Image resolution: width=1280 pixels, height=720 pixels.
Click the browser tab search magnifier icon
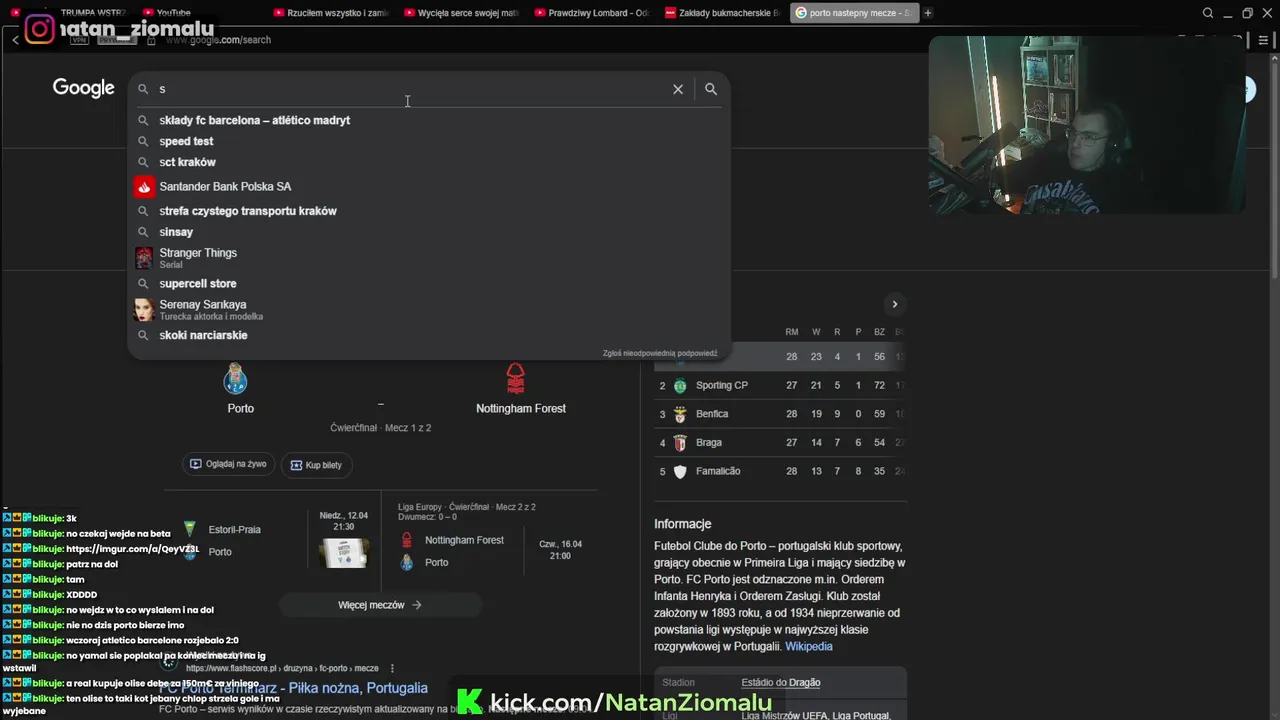[1208, 13]
